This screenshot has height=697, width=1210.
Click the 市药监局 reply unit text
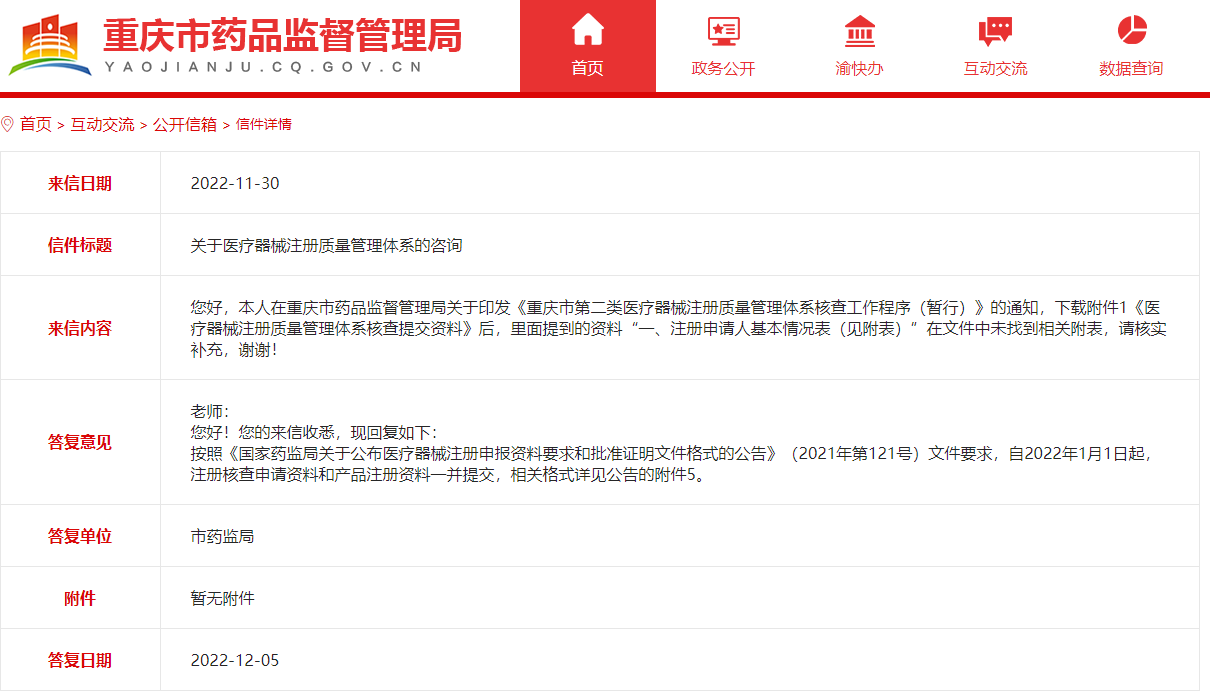[222, 536]
